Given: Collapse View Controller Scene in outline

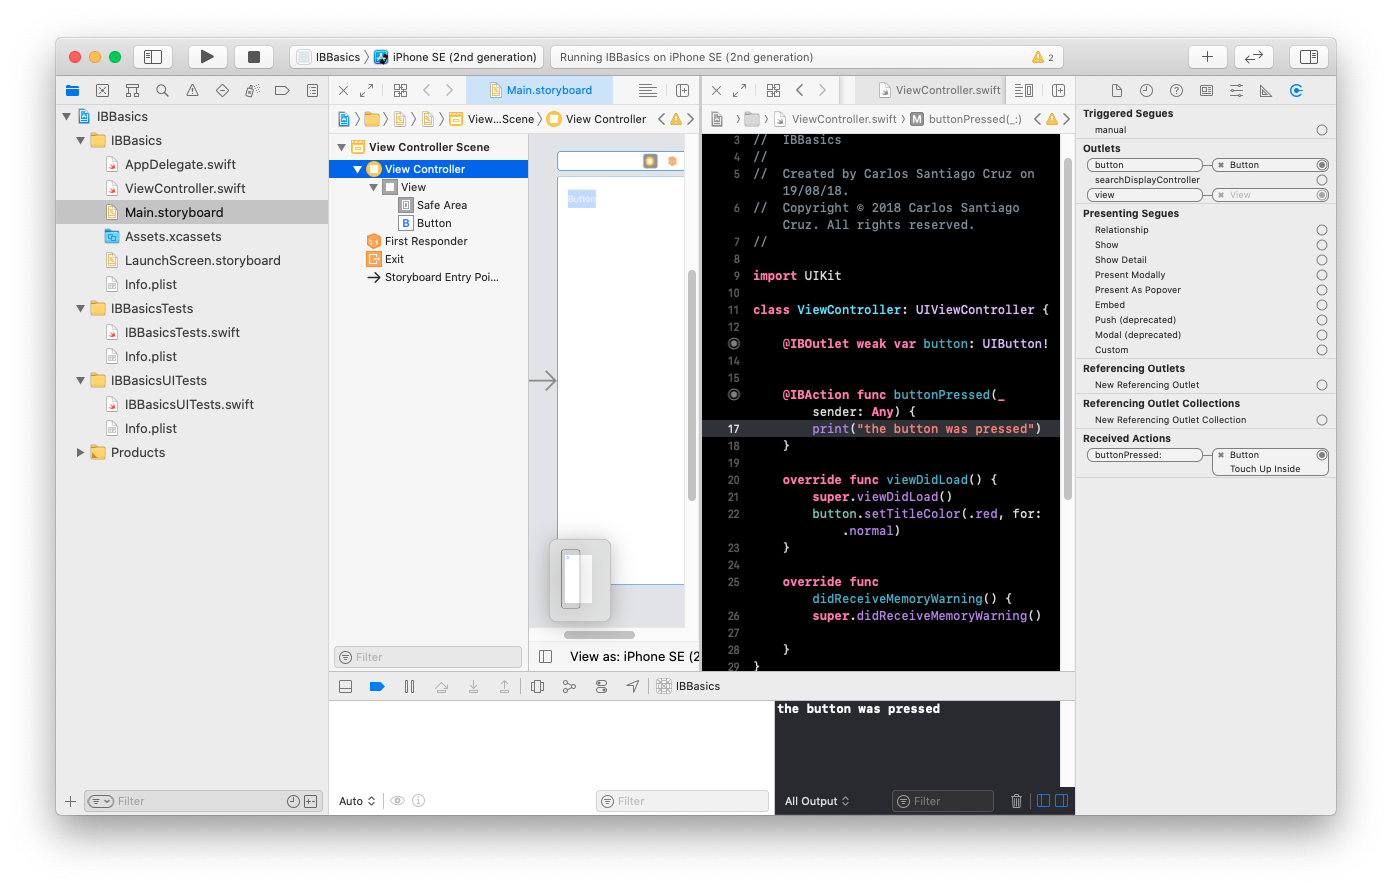Looking at the screenshot, I should click(341, 147).
